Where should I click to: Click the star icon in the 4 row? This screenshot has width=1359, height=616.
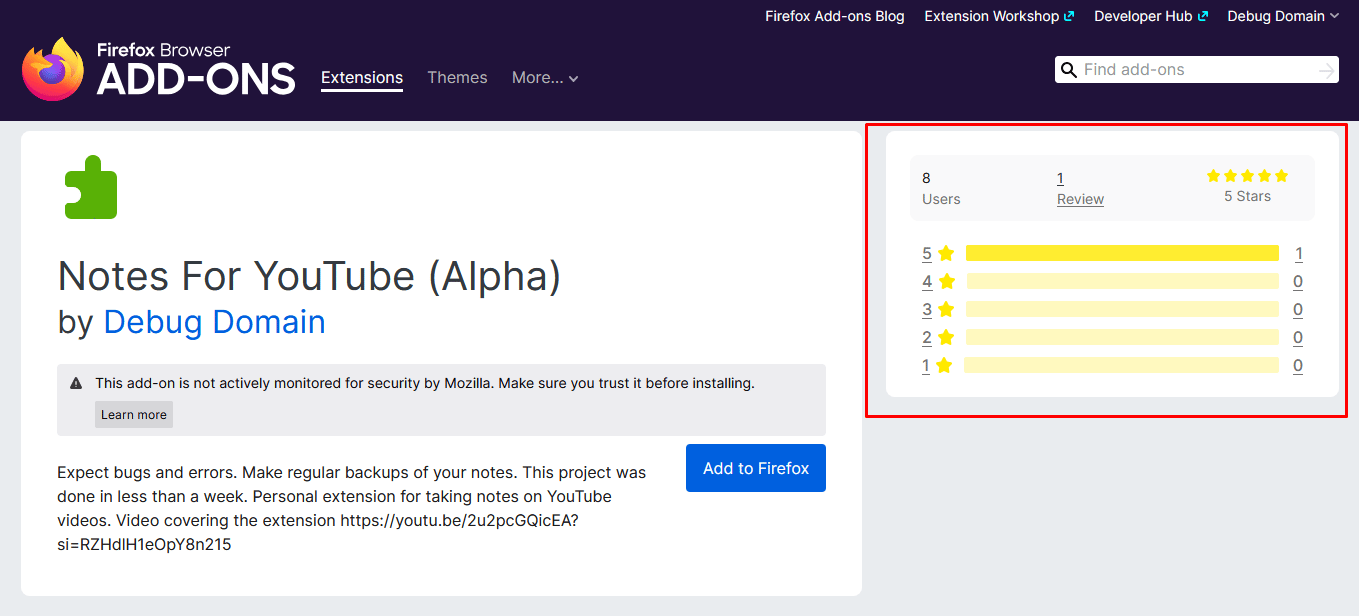point(946,282)
